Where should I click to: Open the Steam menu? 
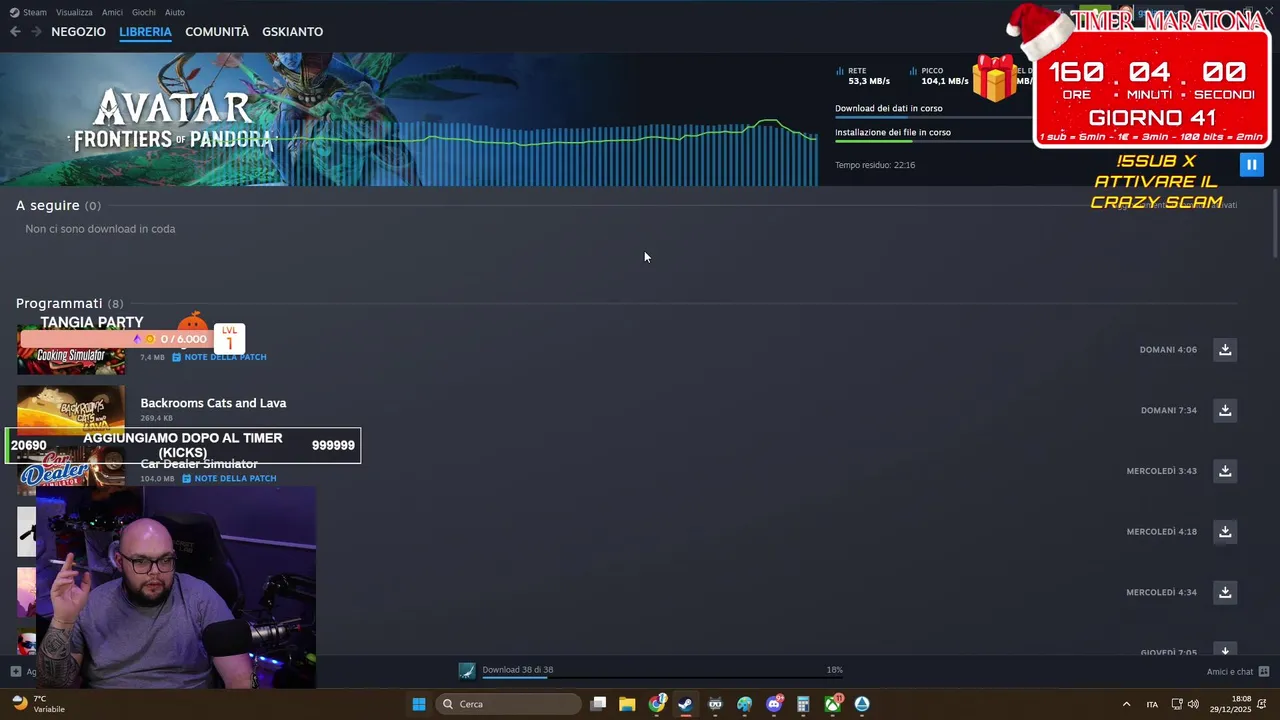(x=28, y=12)
